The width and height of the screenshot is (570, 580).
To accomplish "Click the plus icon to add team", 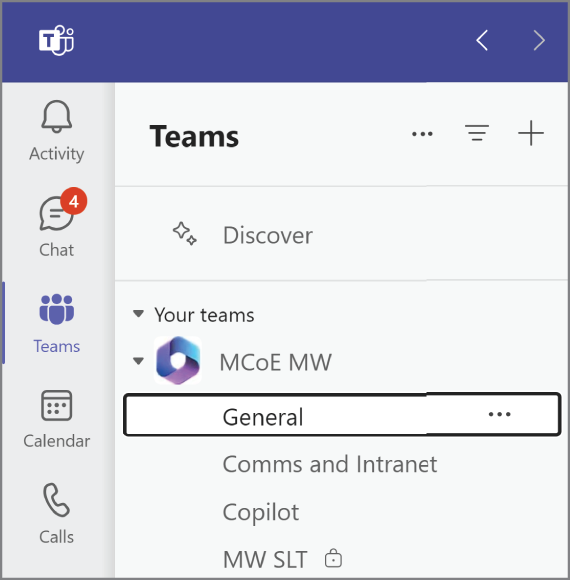I will pos(531,133).
